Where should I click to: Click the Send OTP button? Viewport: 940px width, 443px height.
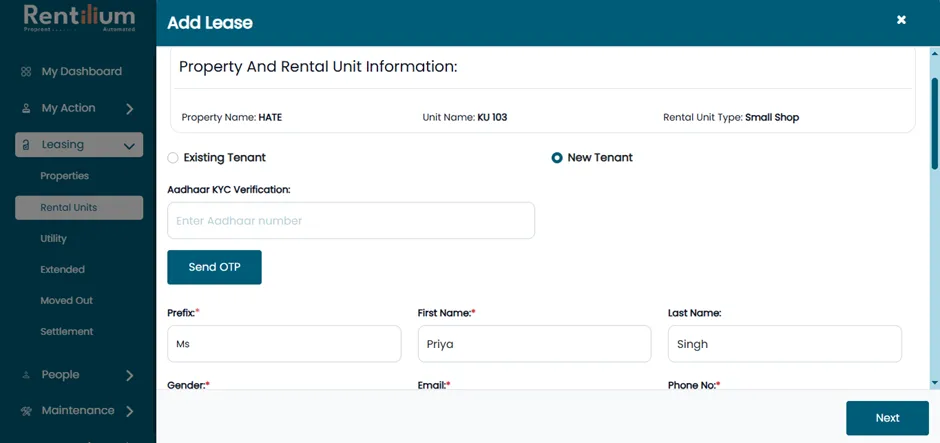[x=214, y=267]
